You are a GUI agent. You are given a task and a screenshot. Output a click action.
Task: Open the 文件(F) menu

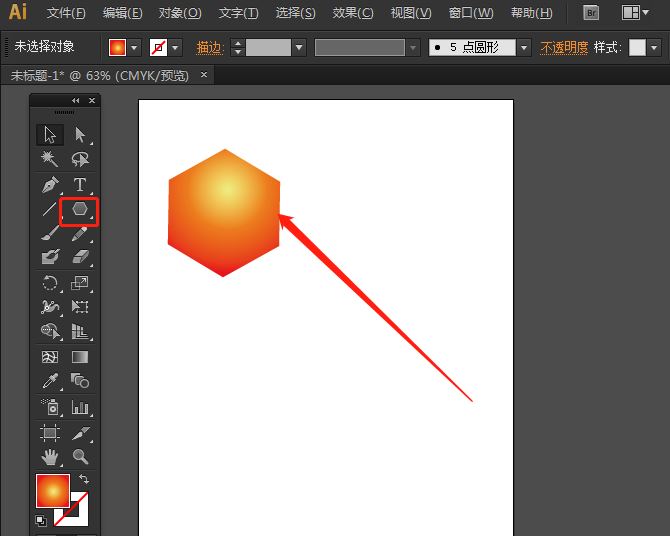pyautogui.click(x=66, y=13)
